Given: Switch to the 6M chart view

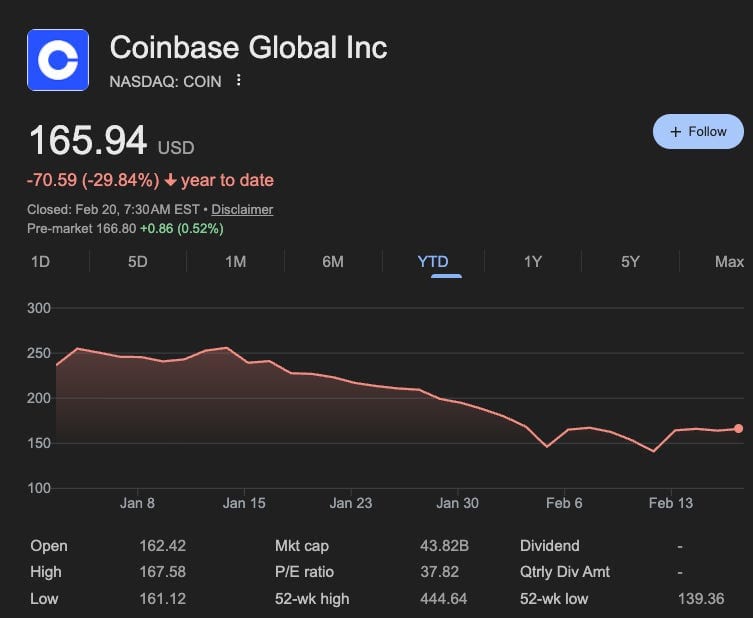Looking at the screenshot, I should click(x=333, y=262).
